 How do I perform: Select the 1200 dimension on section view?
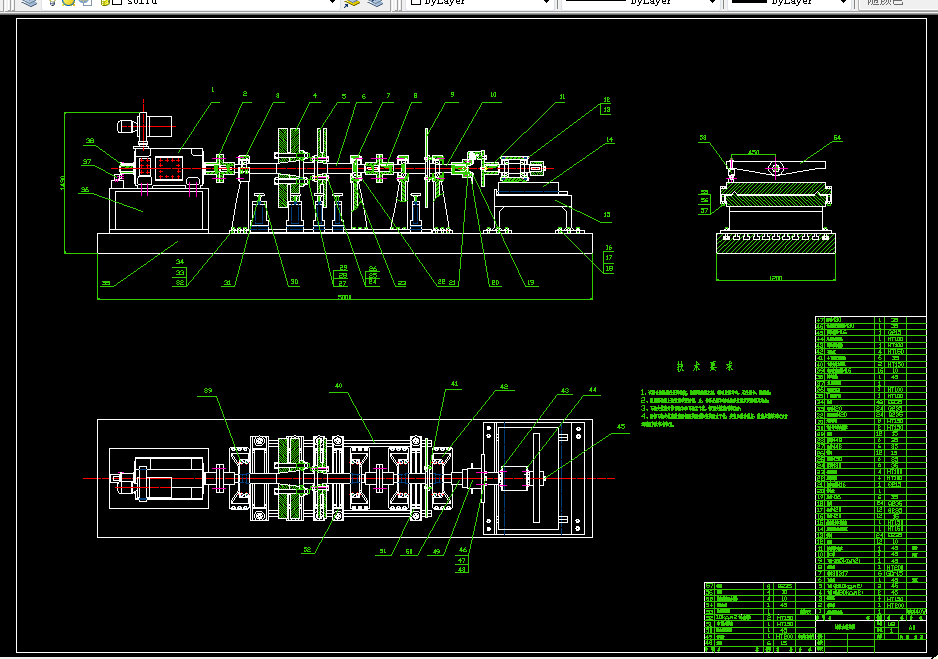point(775,278)
